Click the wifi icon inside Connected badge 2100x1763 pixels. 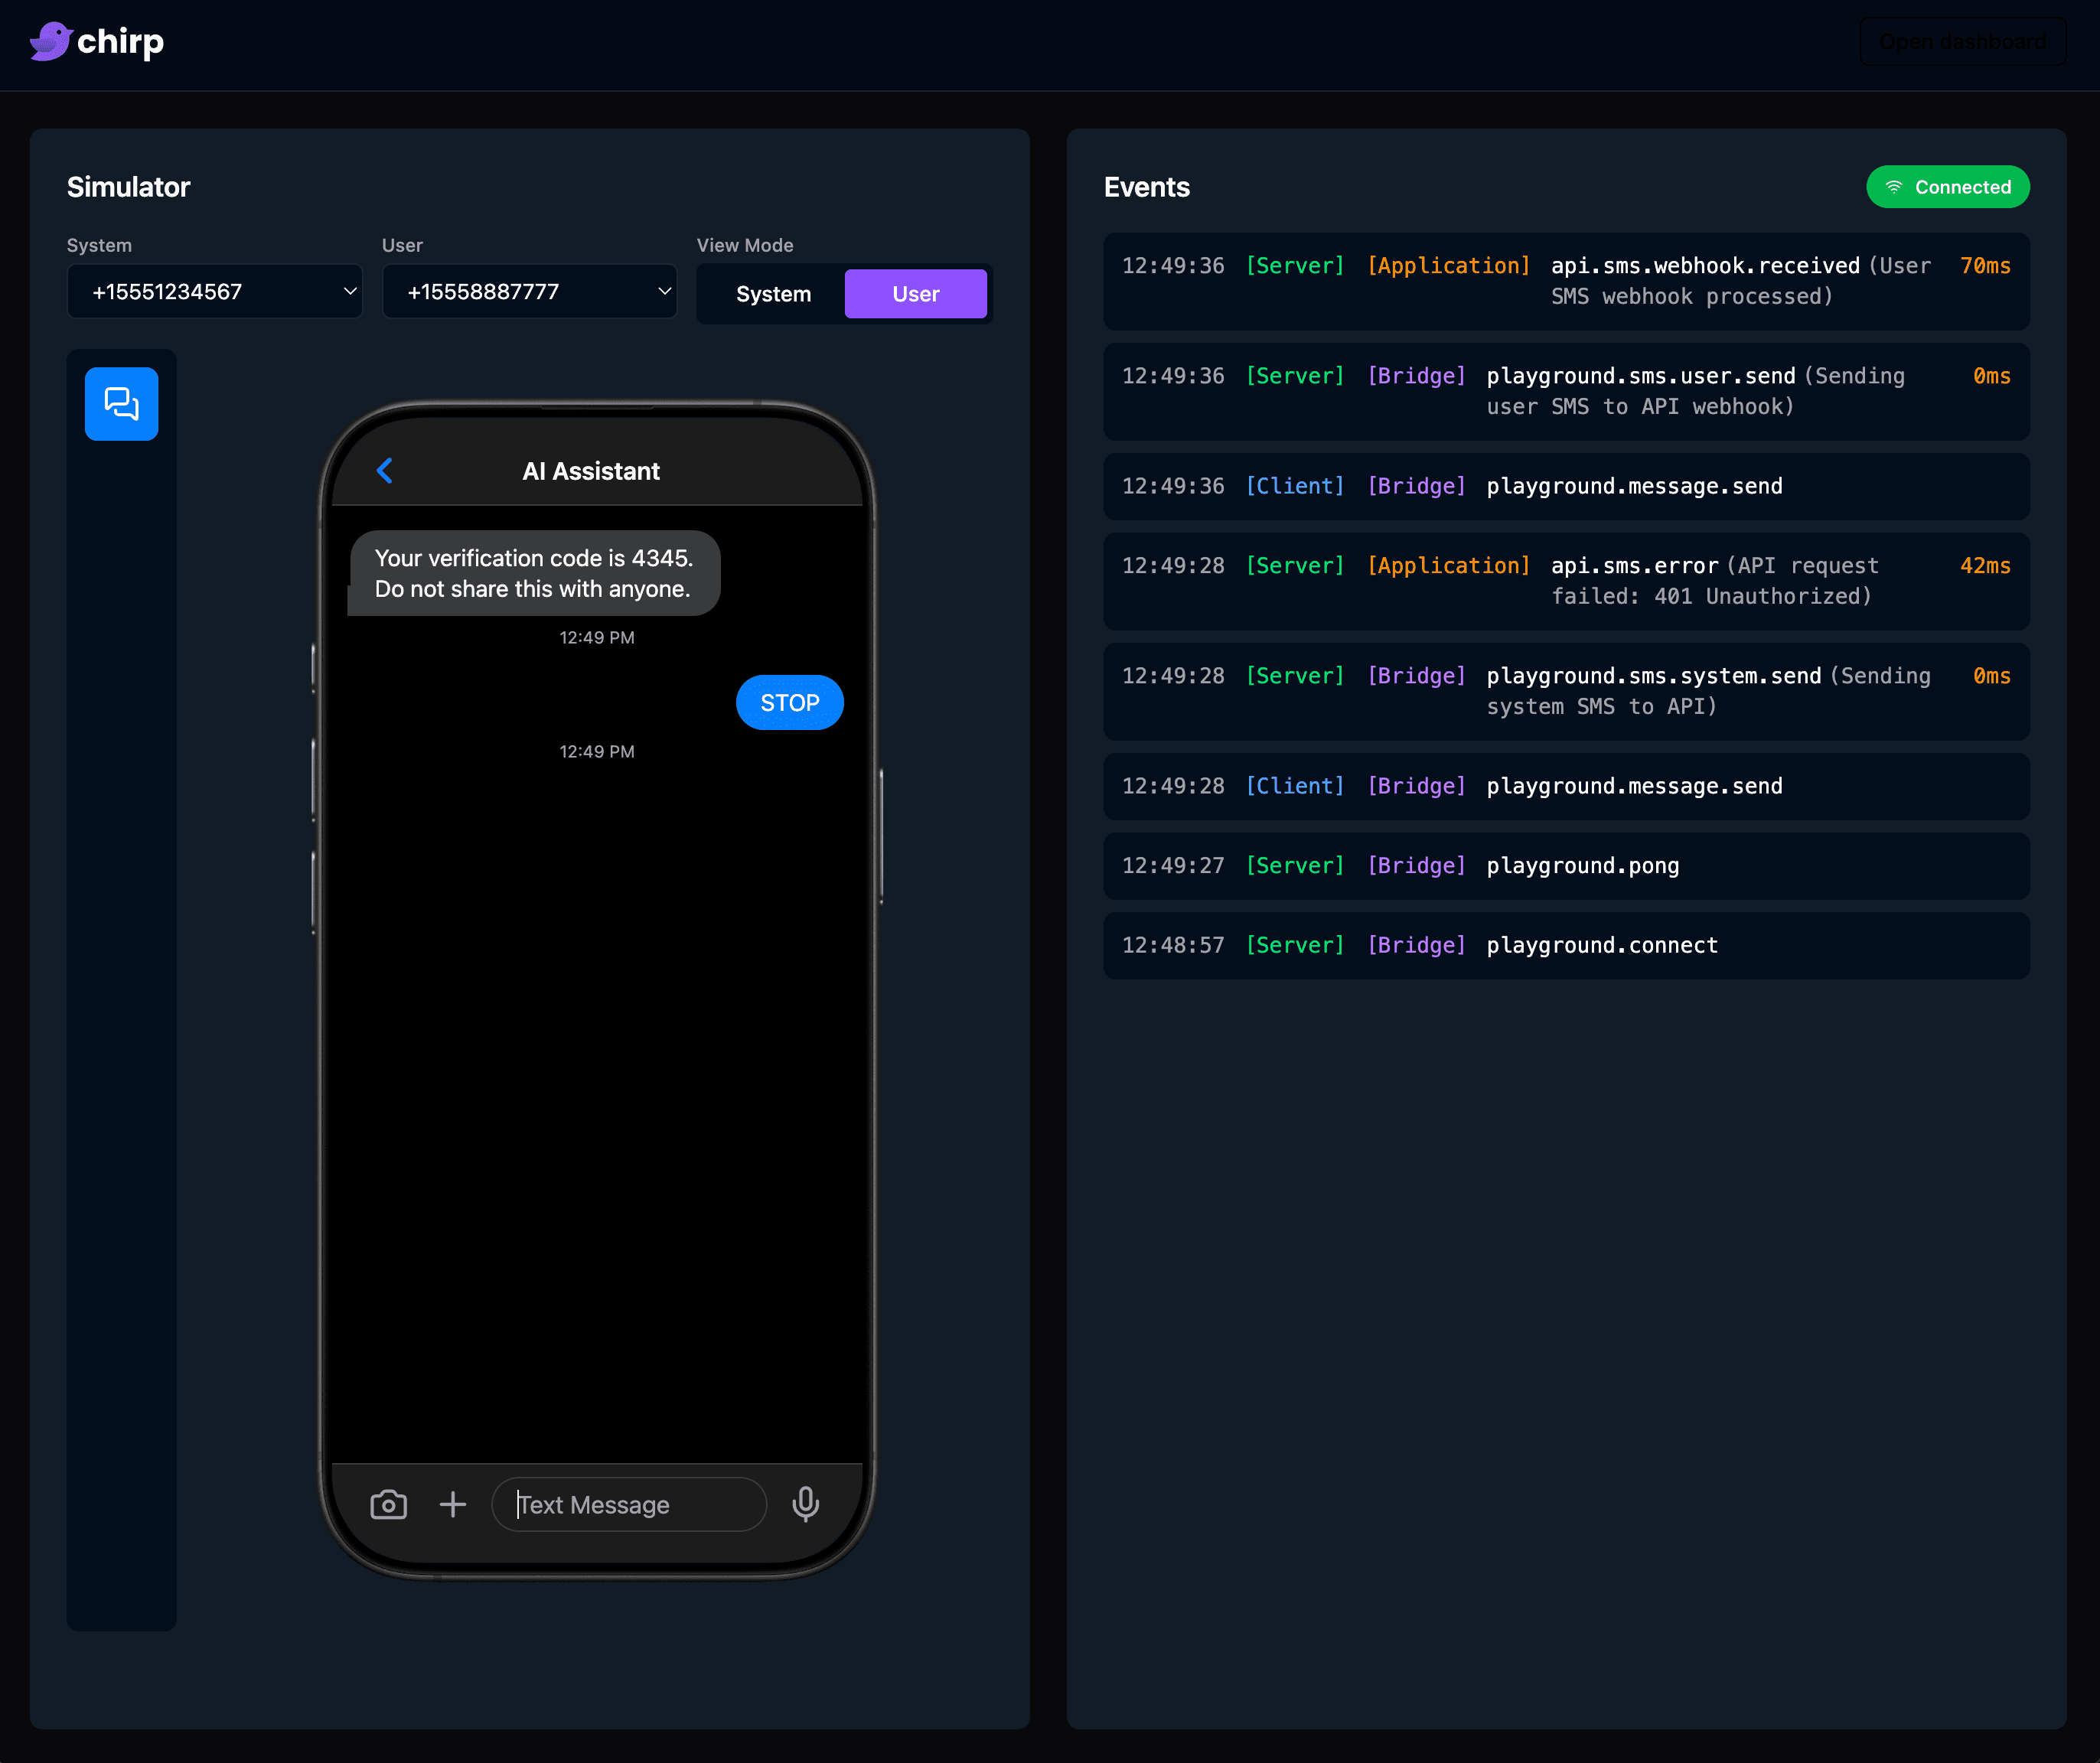(1893, 186)
